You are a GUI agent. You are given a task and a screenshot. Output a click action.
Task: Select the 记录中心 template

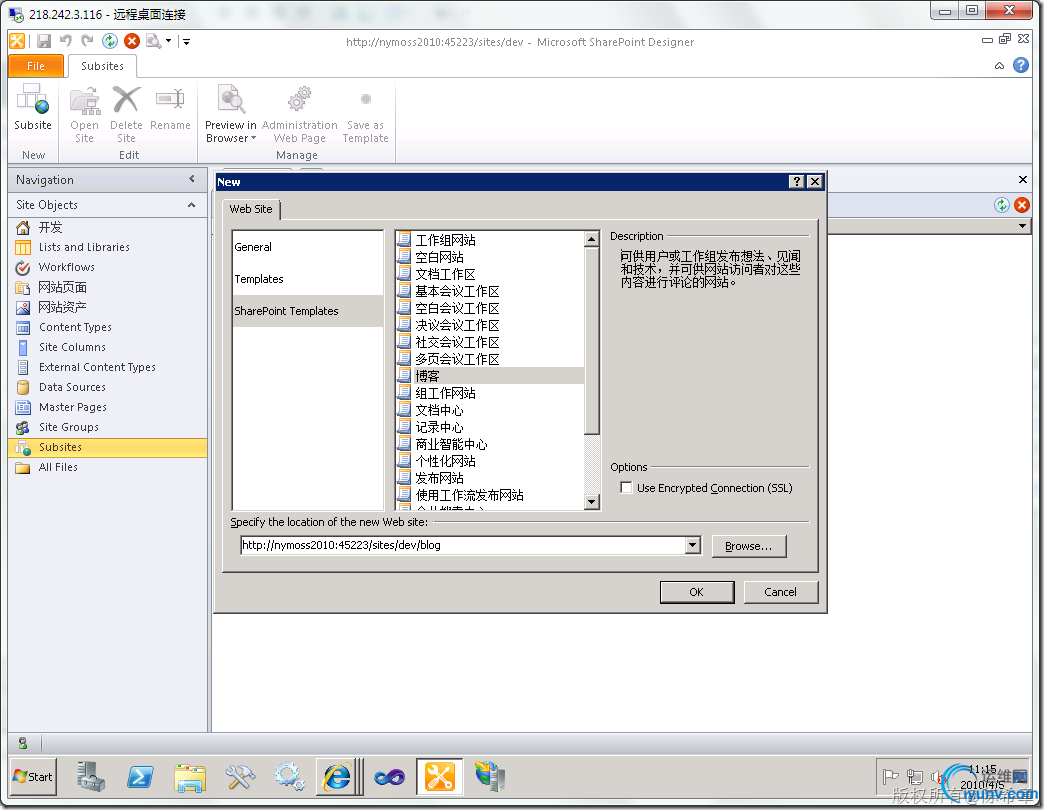pos(490,427)
